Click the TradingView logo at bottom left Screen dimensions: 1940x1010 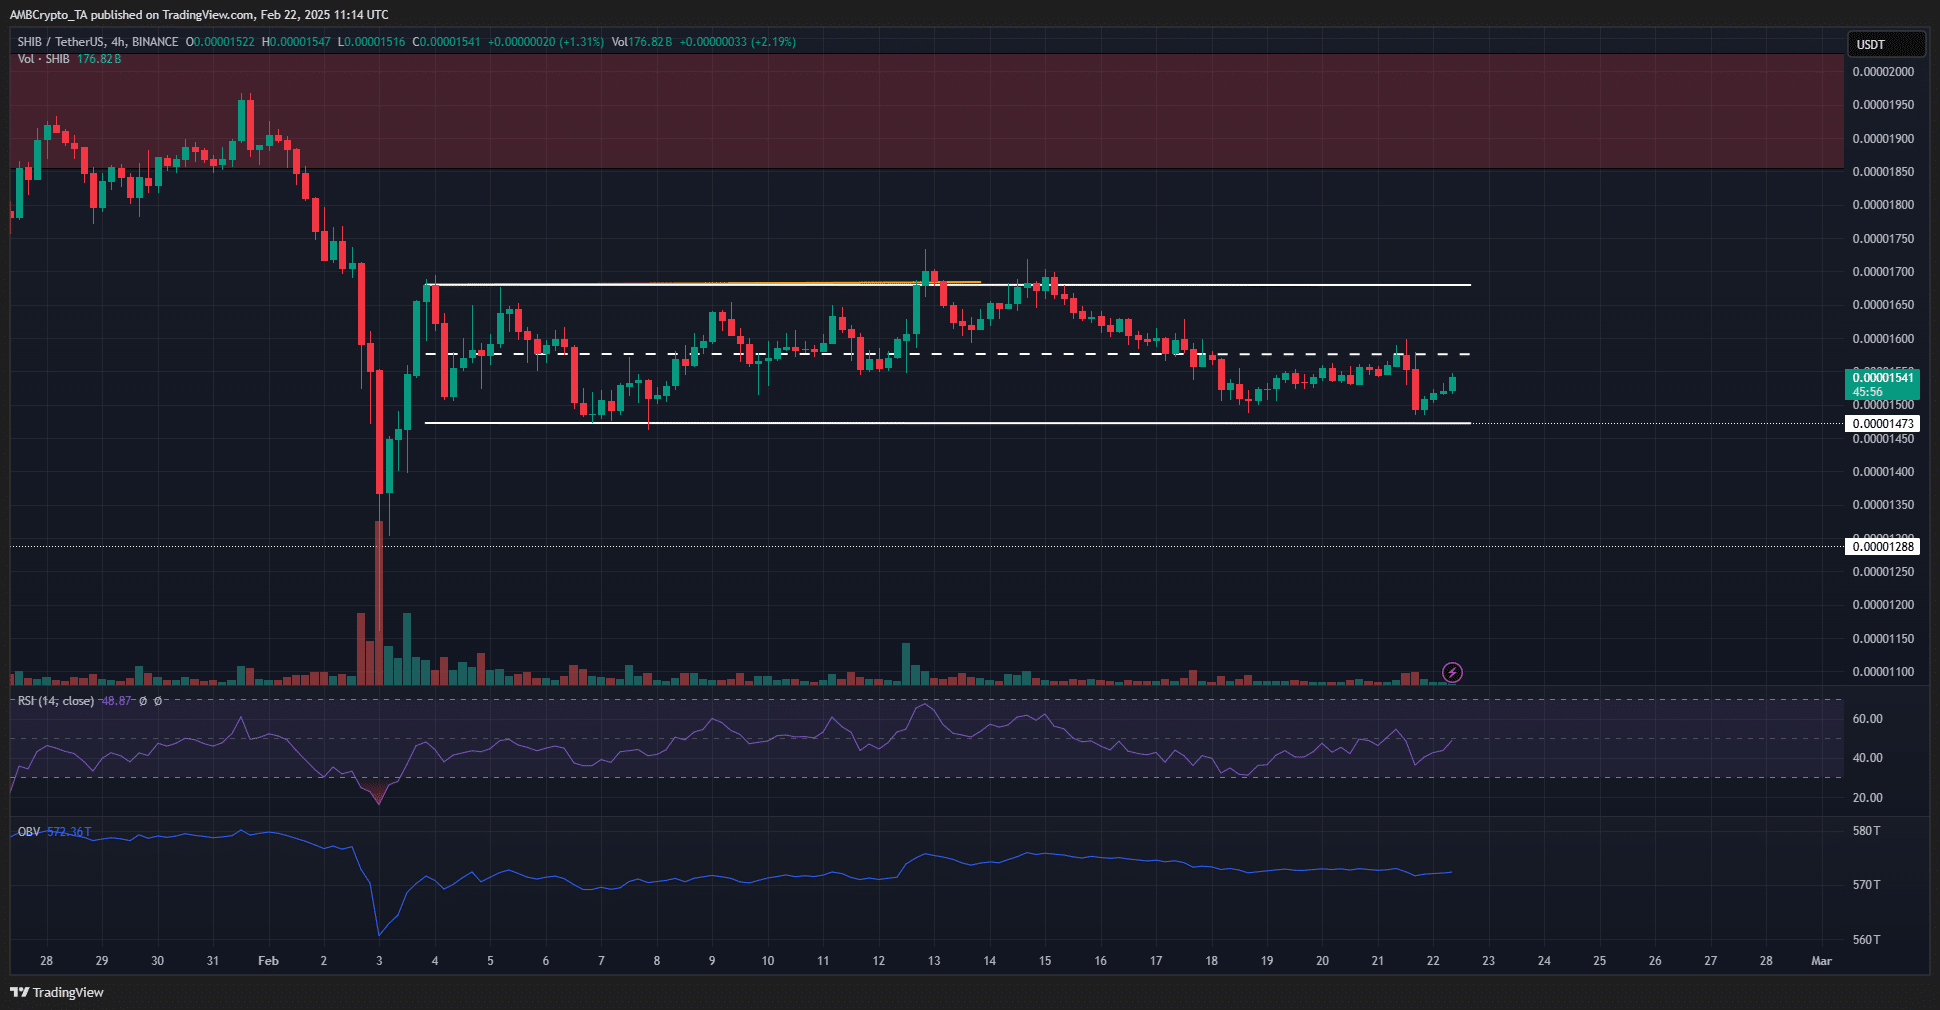[x=57, y=992]
